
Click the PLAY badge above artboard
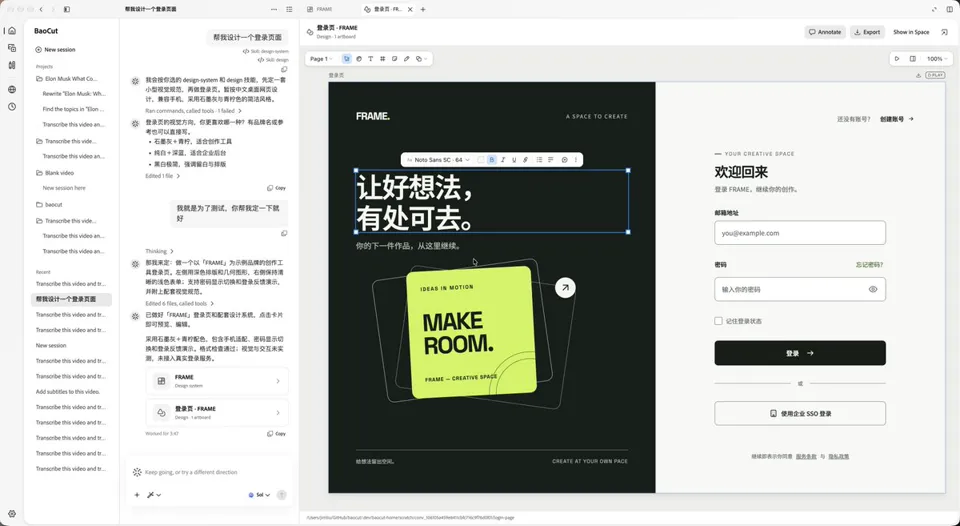935,75
